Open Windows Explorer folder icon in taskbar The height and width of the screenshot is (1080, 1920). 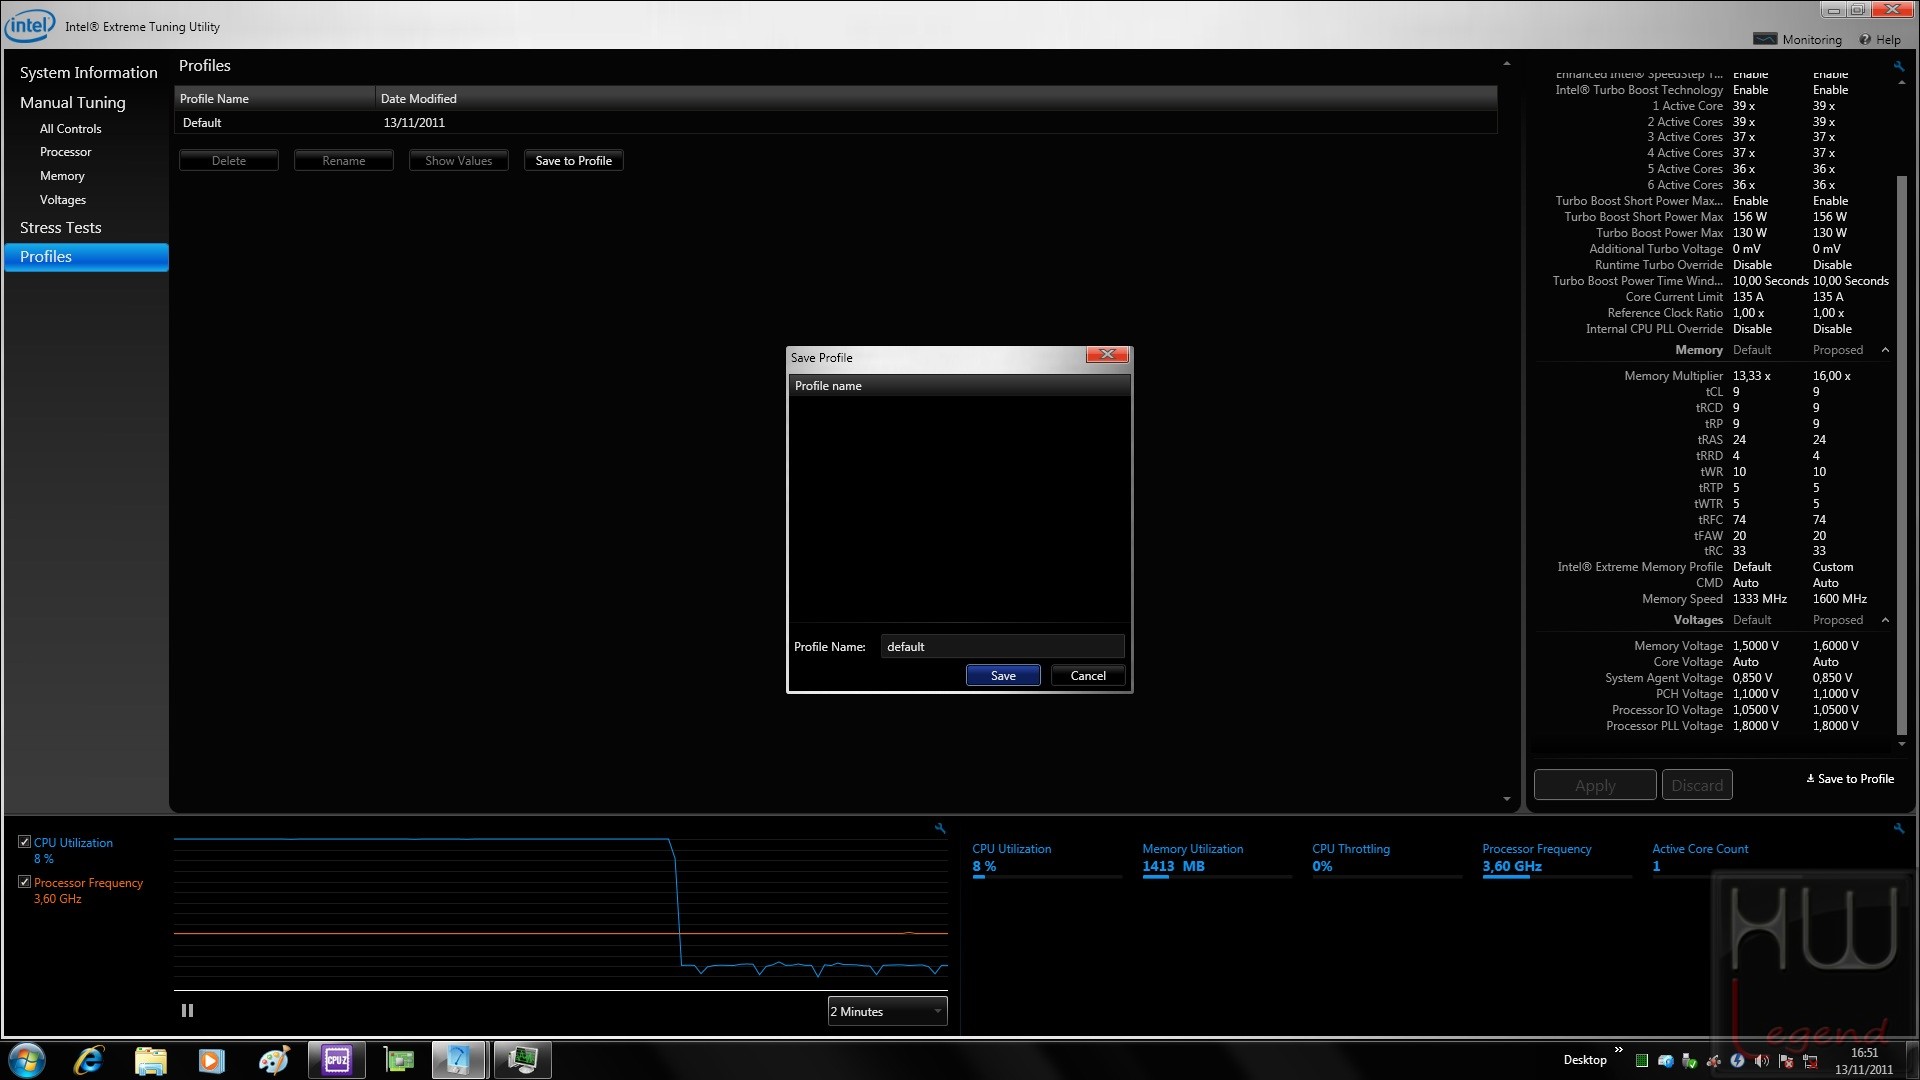[150, 1060]
